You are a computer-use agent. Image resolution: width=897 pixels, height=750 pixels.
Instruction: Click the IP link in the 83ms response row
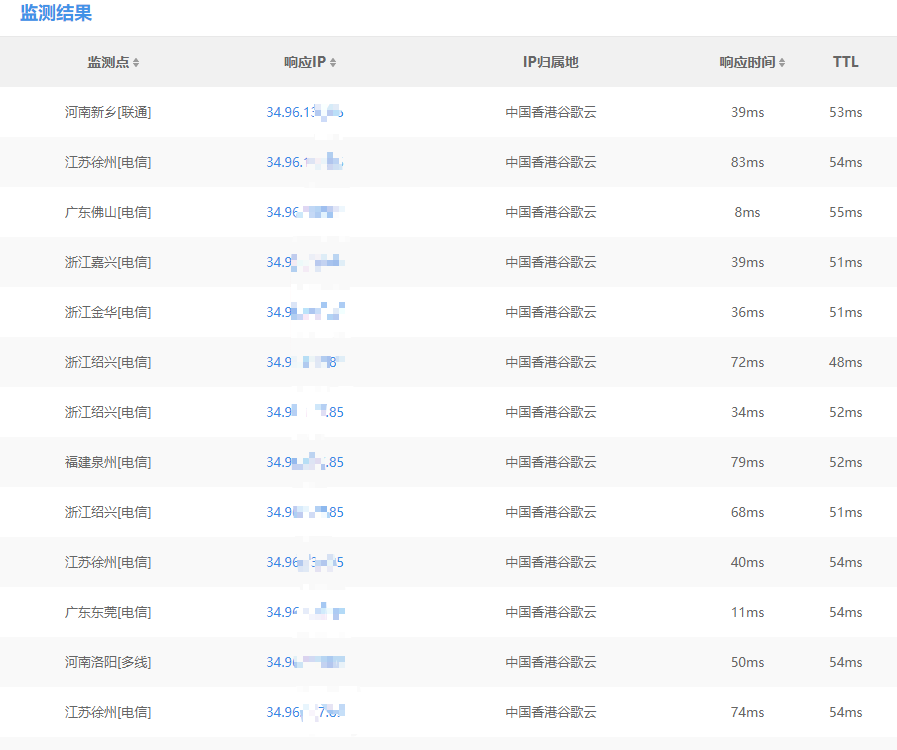pos(305,162)
